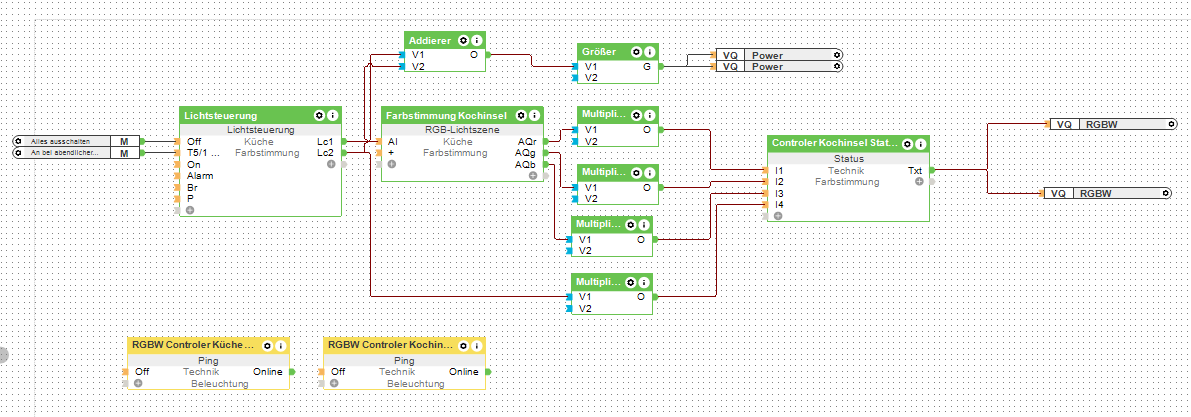Click Txt output on Controler Kochinsel Status
The image size is (1191, 417).
point(915,170)
